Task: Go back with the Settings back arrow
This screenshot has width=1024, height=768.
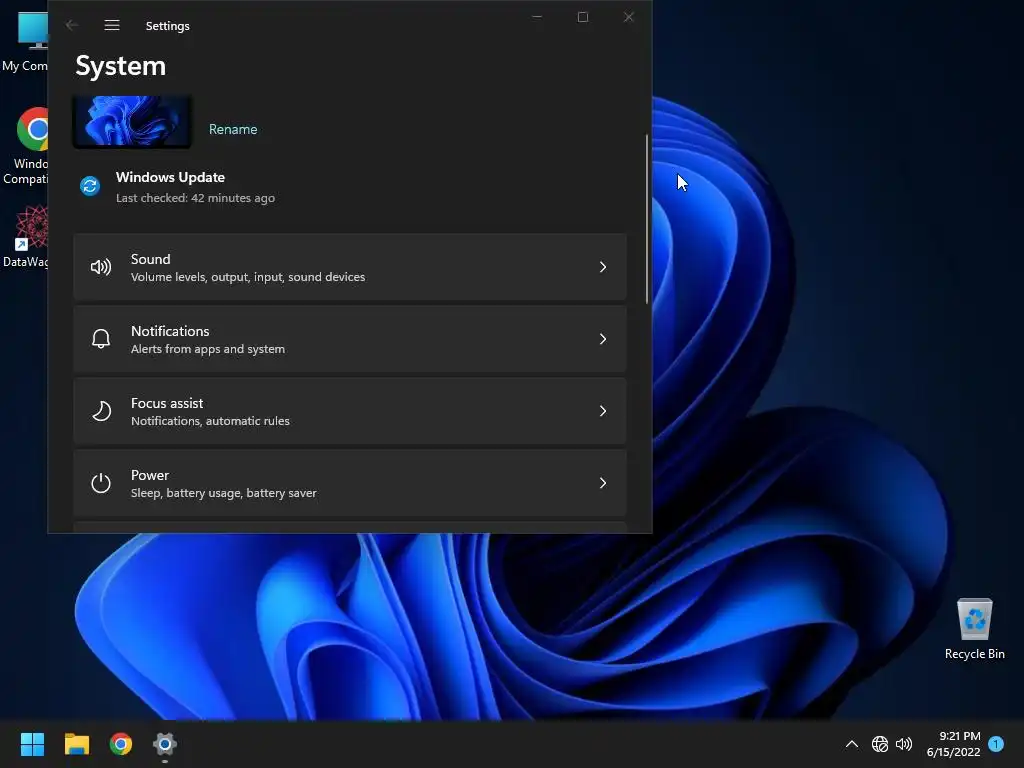Action: [x=72, y=25]
